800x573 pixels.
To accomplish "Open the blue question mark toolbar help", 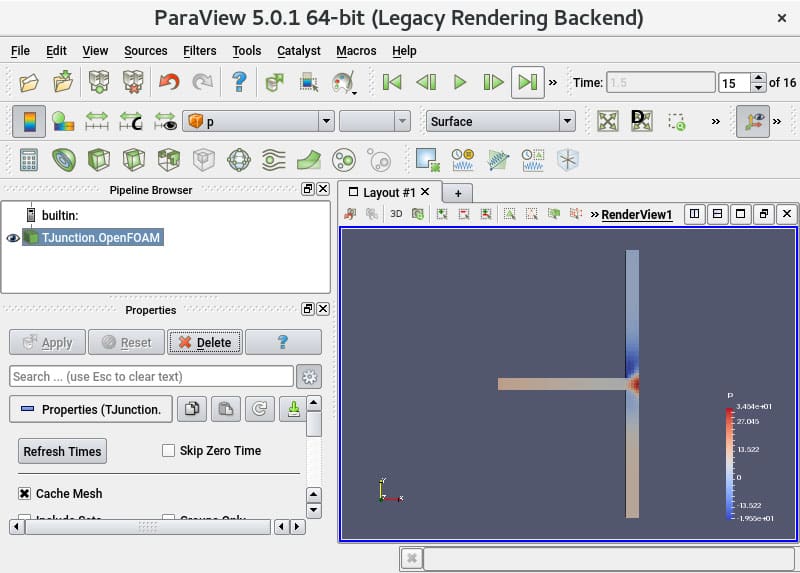I will (x=239, y=82).
